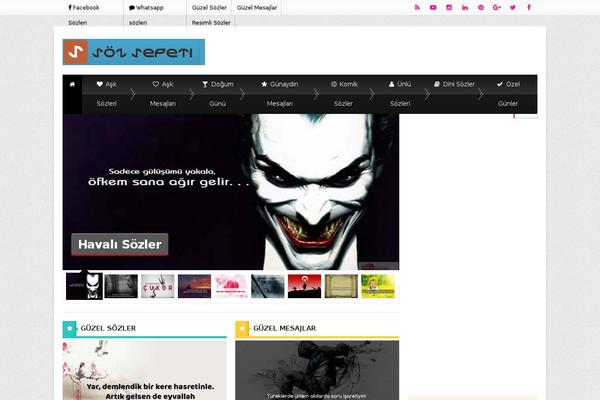The height and width of the screenshot is (400, 600).
Task: Select the dark gray second slider thumbnail
Action: coord(121,286)
